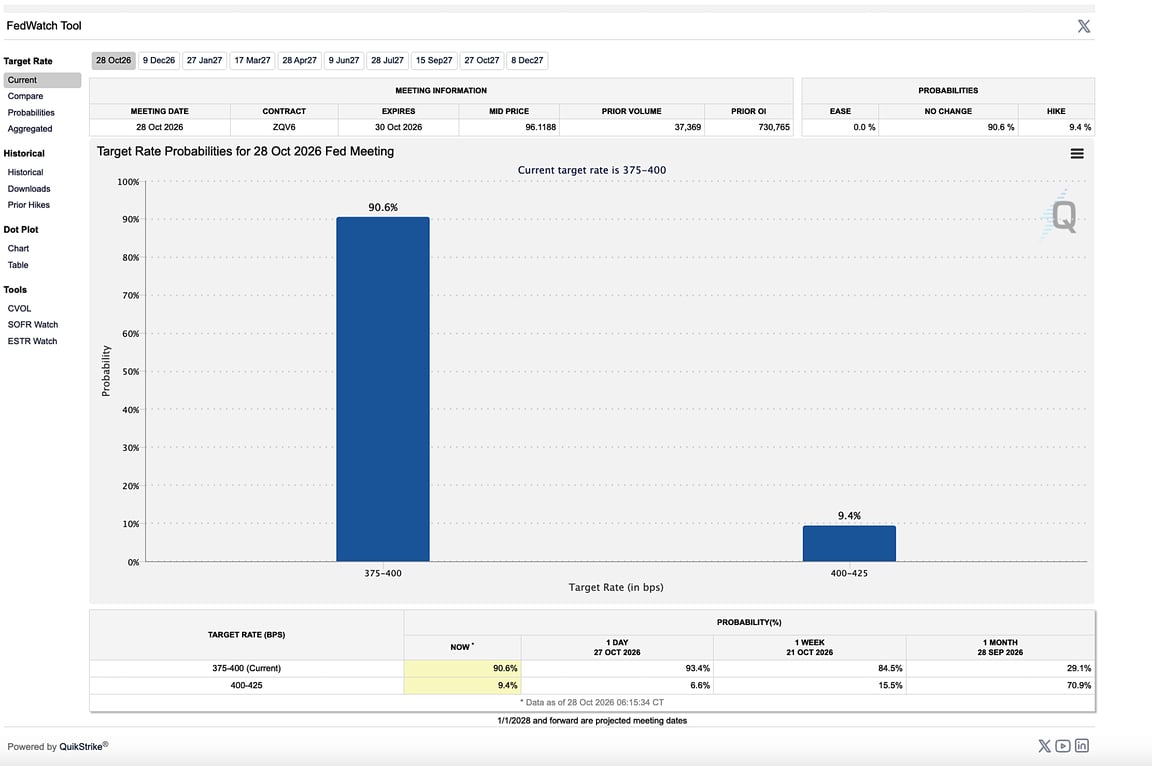1152x766 pixels.
Task: Open the X icon in the footer
Action: [1044, 746]
